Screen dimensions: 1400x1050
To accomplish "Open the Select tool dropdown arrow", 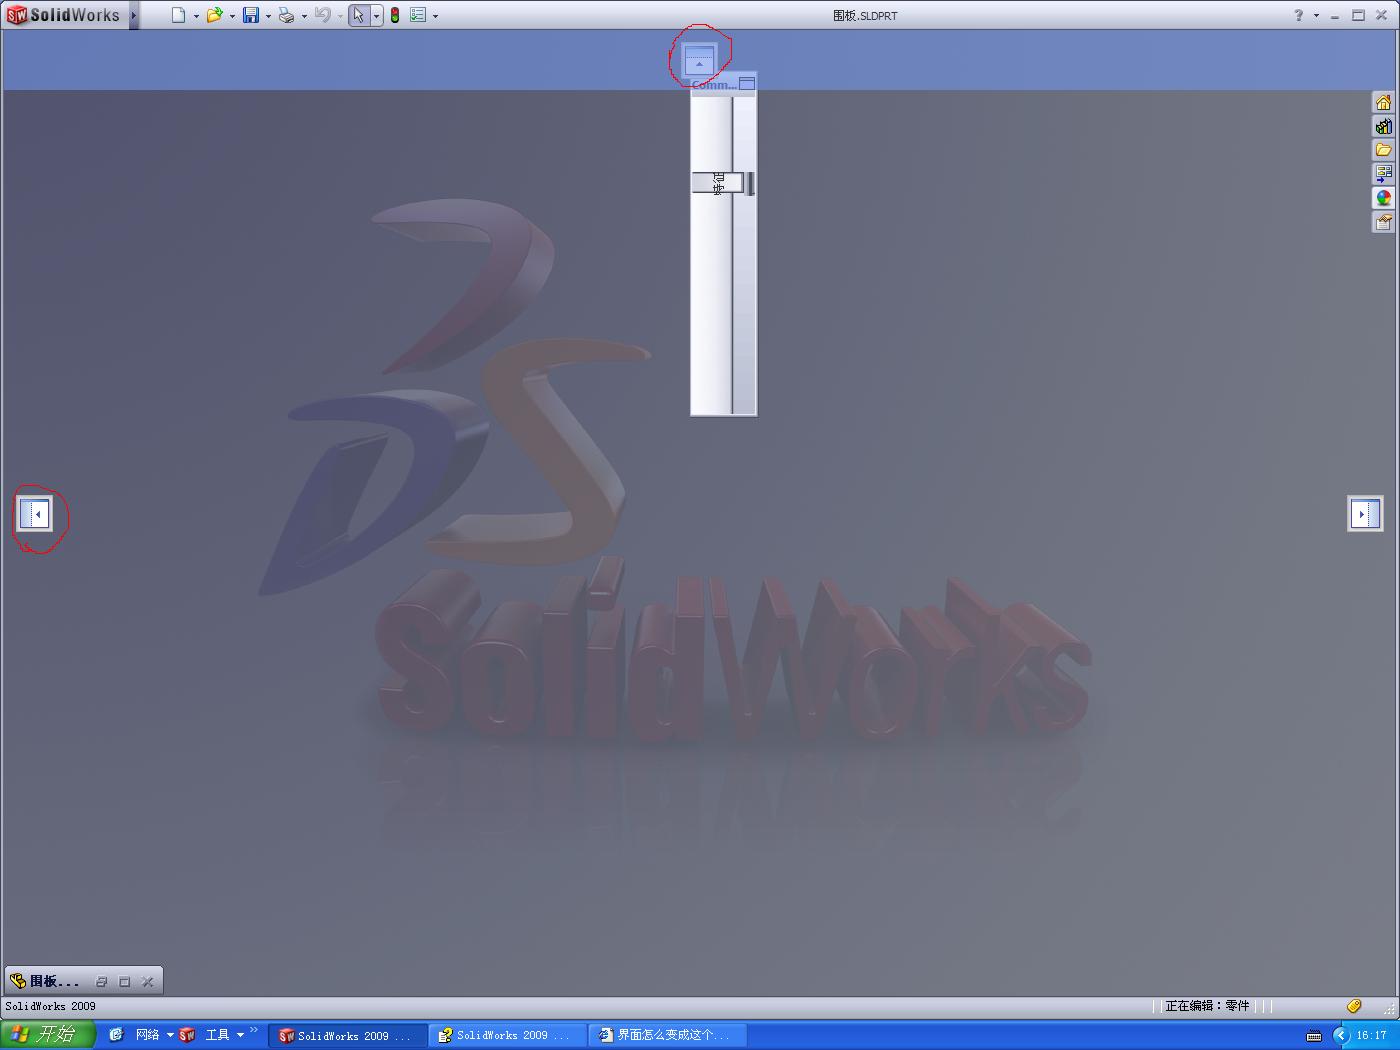I will tap(376, 16).
